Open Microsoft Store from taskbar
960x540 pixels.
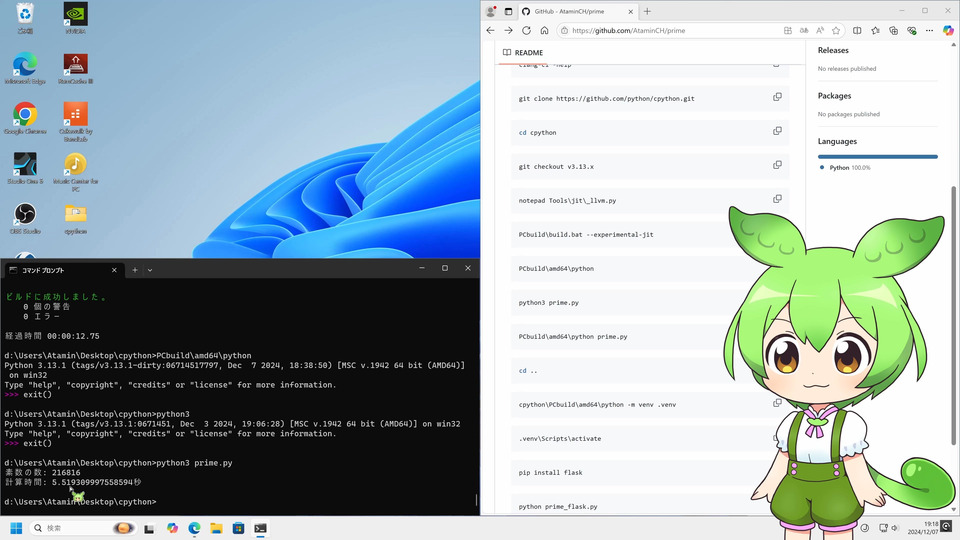pos(238,528)
